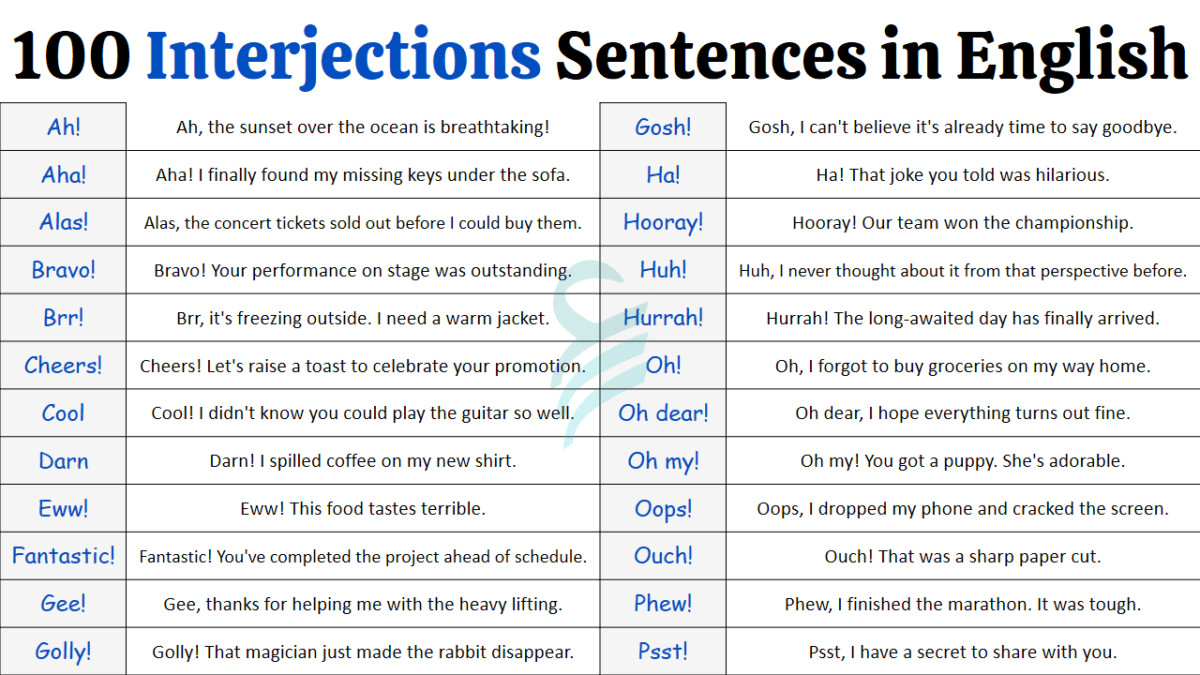
Task: Select the sentence about winning the championship
Action: tap(962, 223)
